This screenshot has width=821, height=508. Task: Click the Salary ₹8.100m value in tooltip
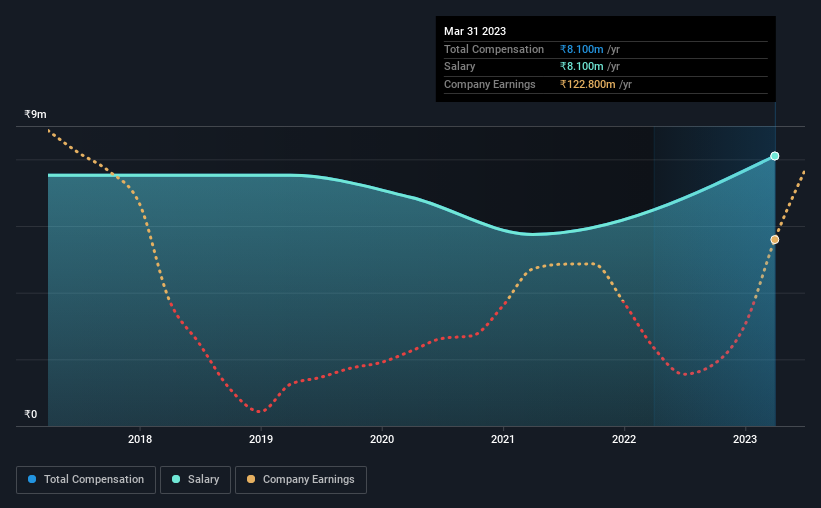(x=582, y=67)
